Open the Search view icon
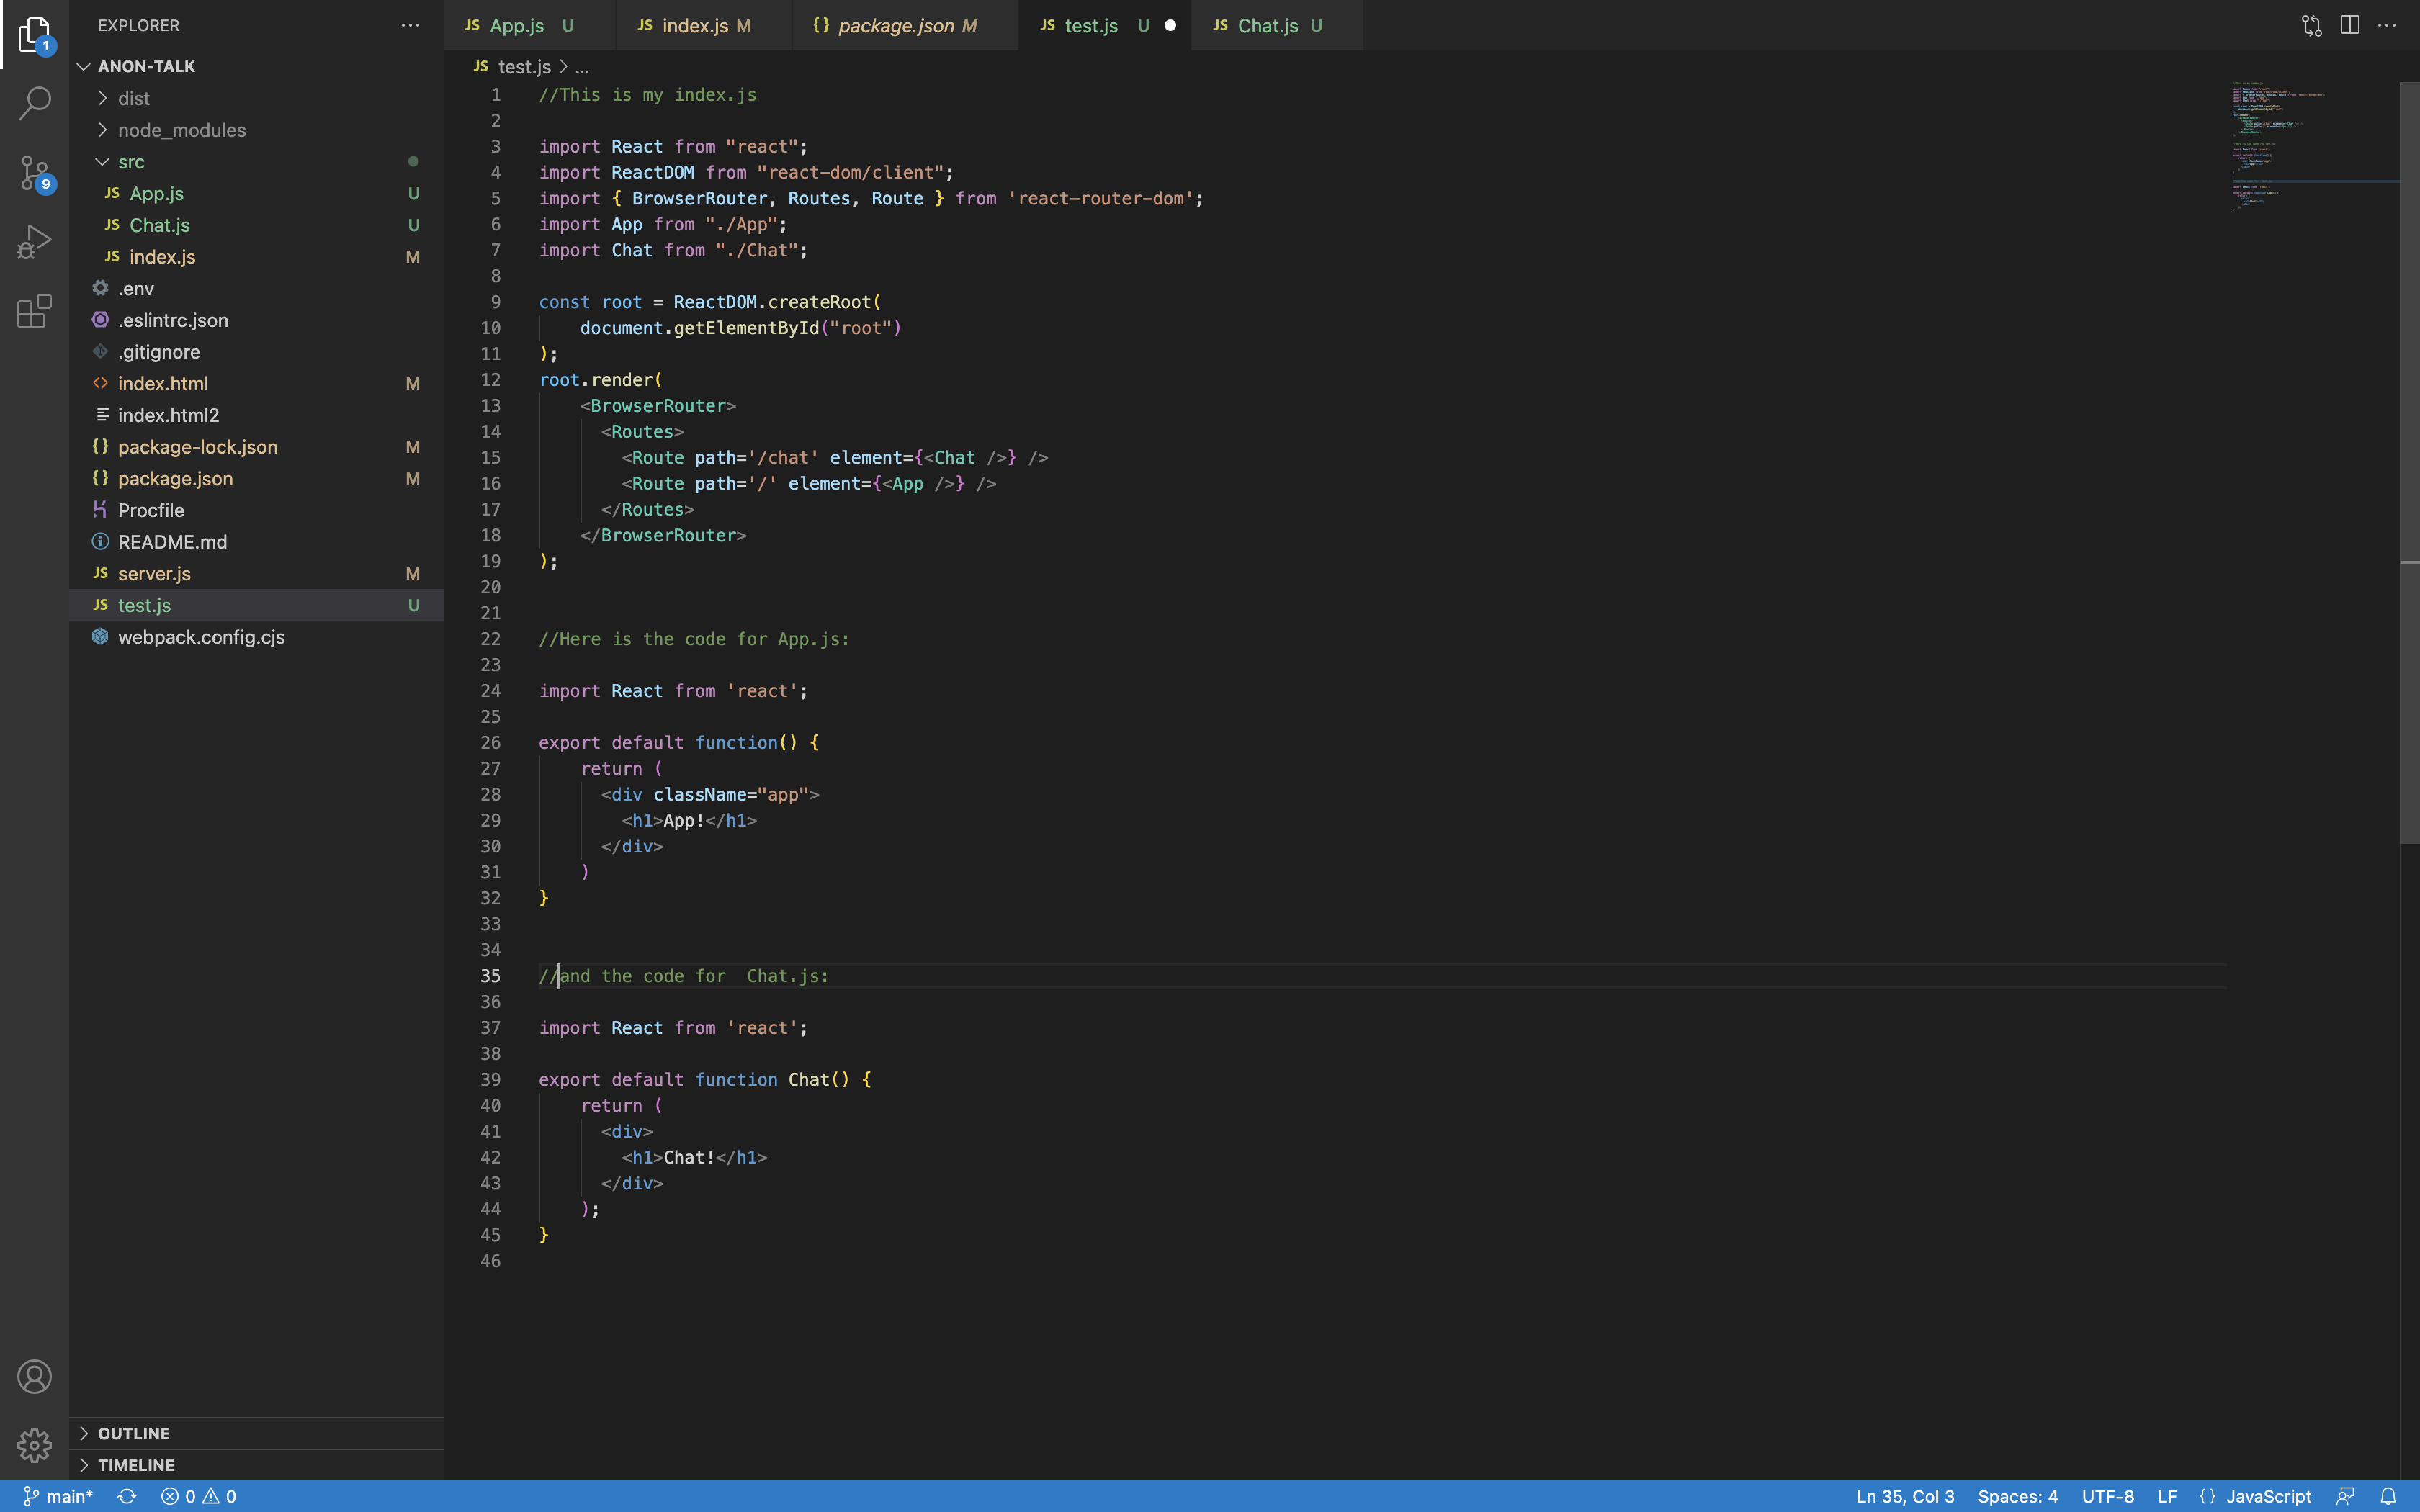This screenshot has height=1512, width=2420. (34, 103)
